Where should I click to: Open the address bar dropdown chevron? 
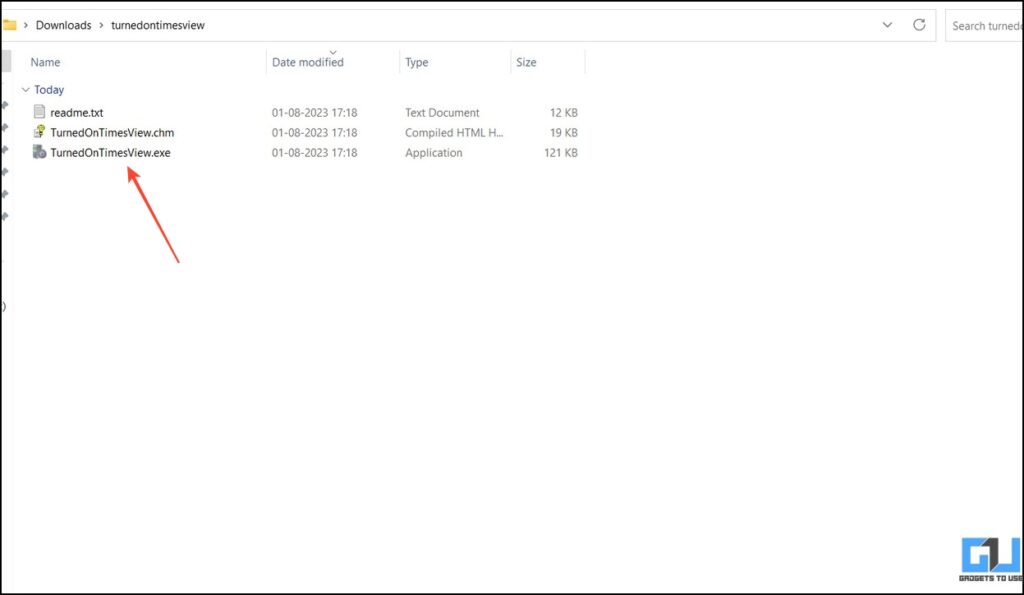tap(887, 25)
